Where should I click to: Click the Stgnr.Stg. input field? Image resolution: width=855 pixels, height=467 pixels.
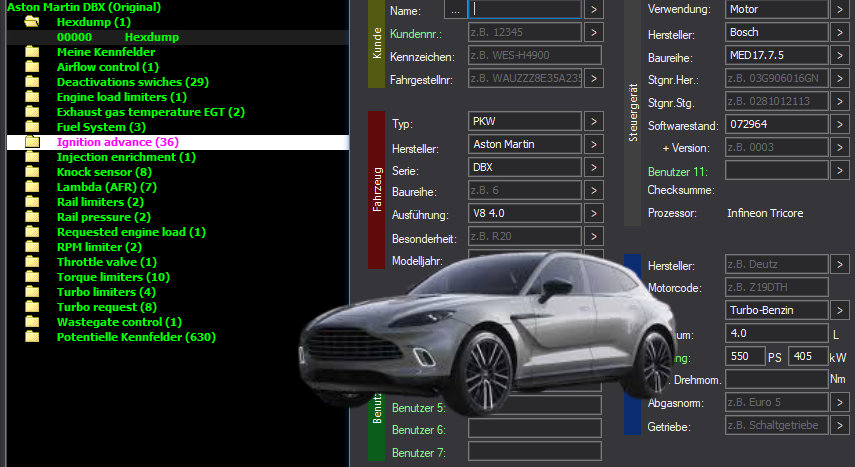tap(776, 101)
